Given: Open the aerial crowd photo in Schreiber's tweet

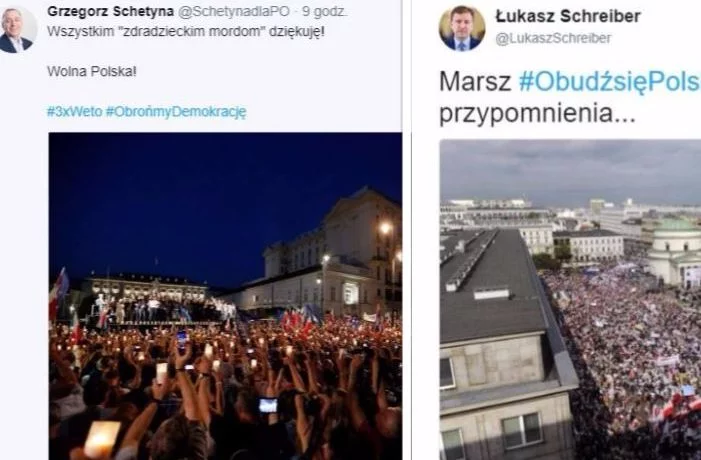Looking at the screenshot, I should tap(570, 300).
